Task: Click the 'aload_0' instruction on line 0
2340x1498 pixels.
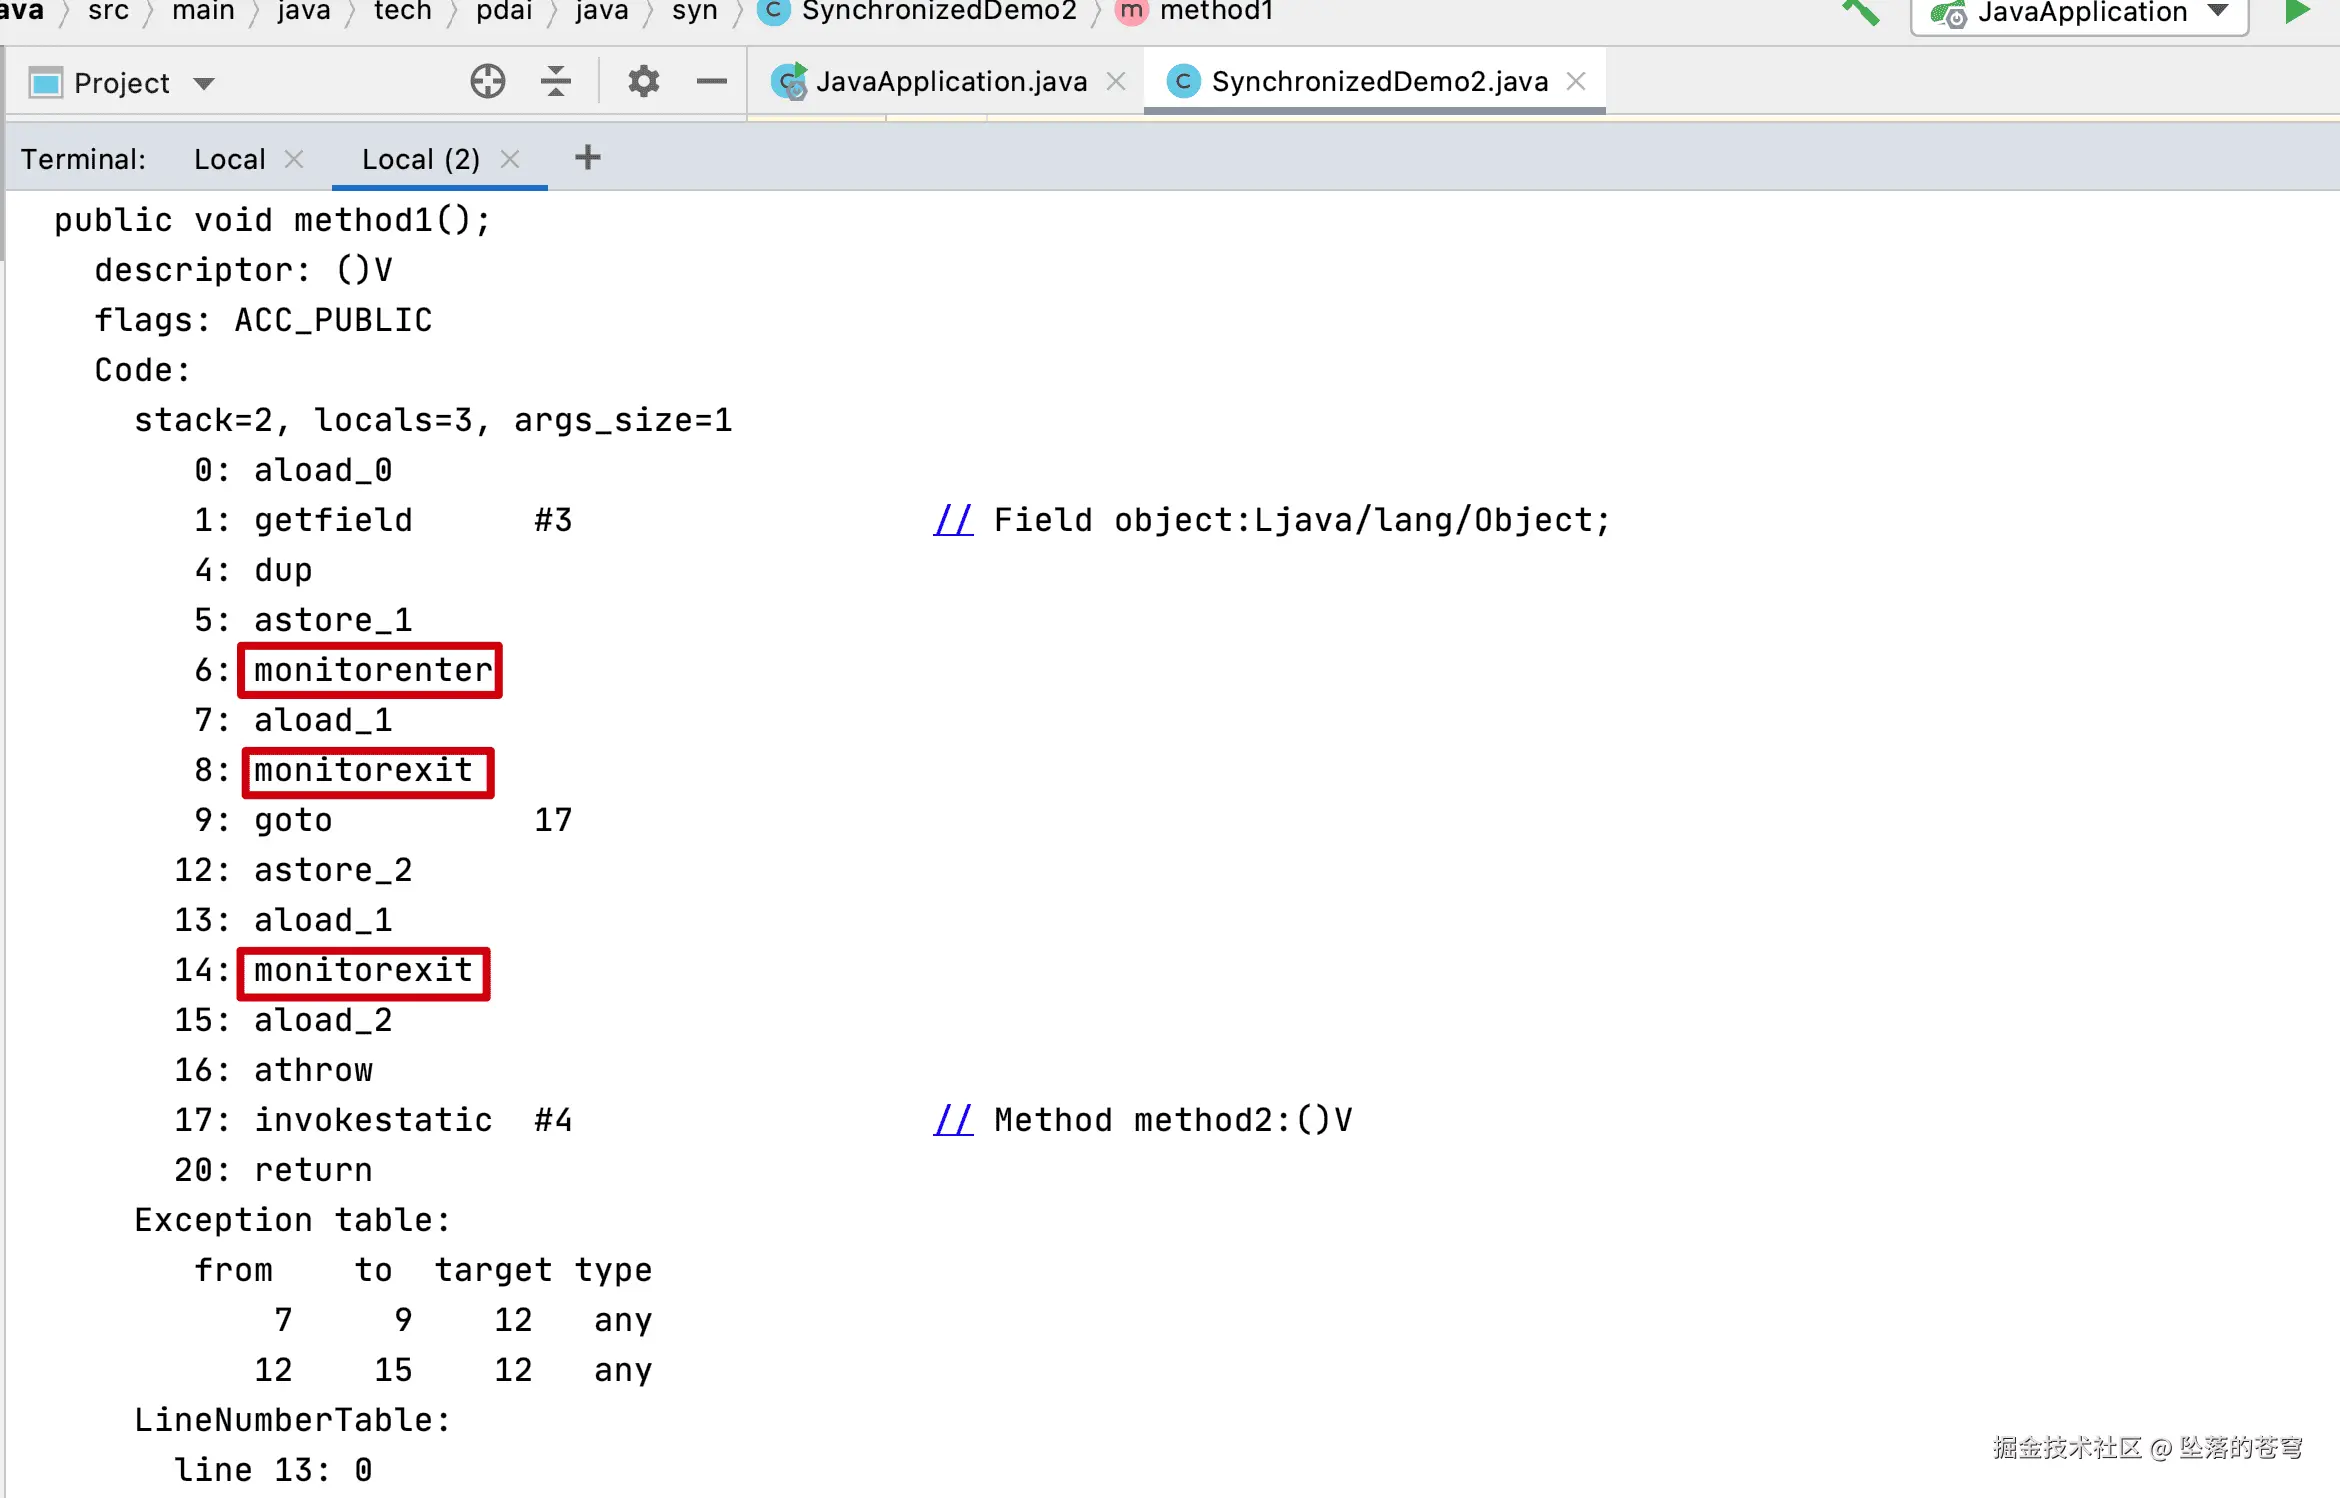Action: click(x=323, y=470)
